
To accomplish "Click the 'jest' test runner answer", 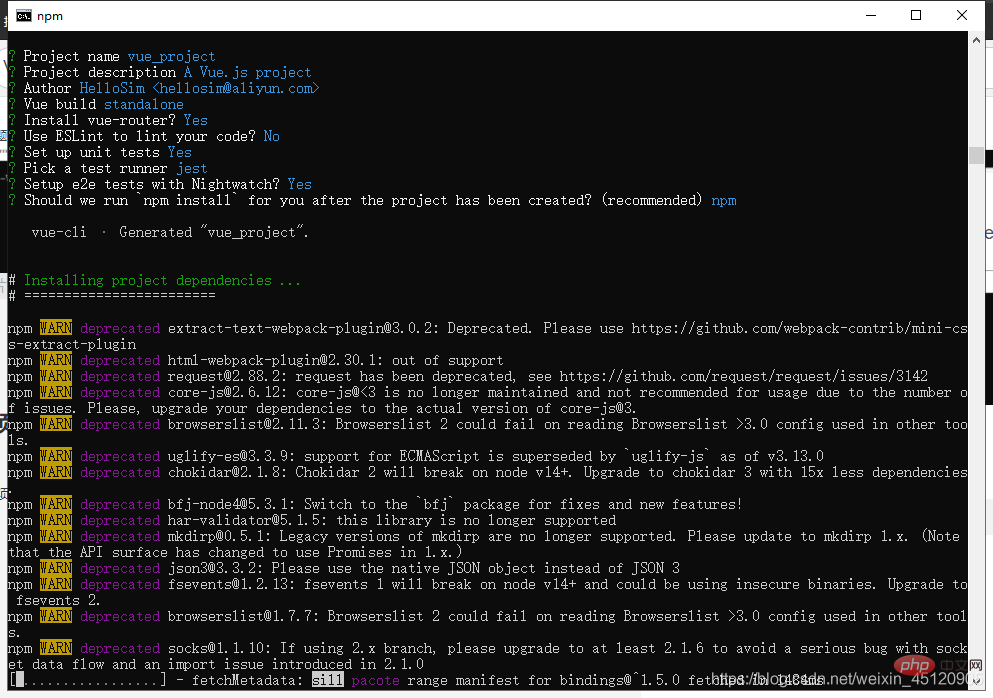I will point(192,168).
